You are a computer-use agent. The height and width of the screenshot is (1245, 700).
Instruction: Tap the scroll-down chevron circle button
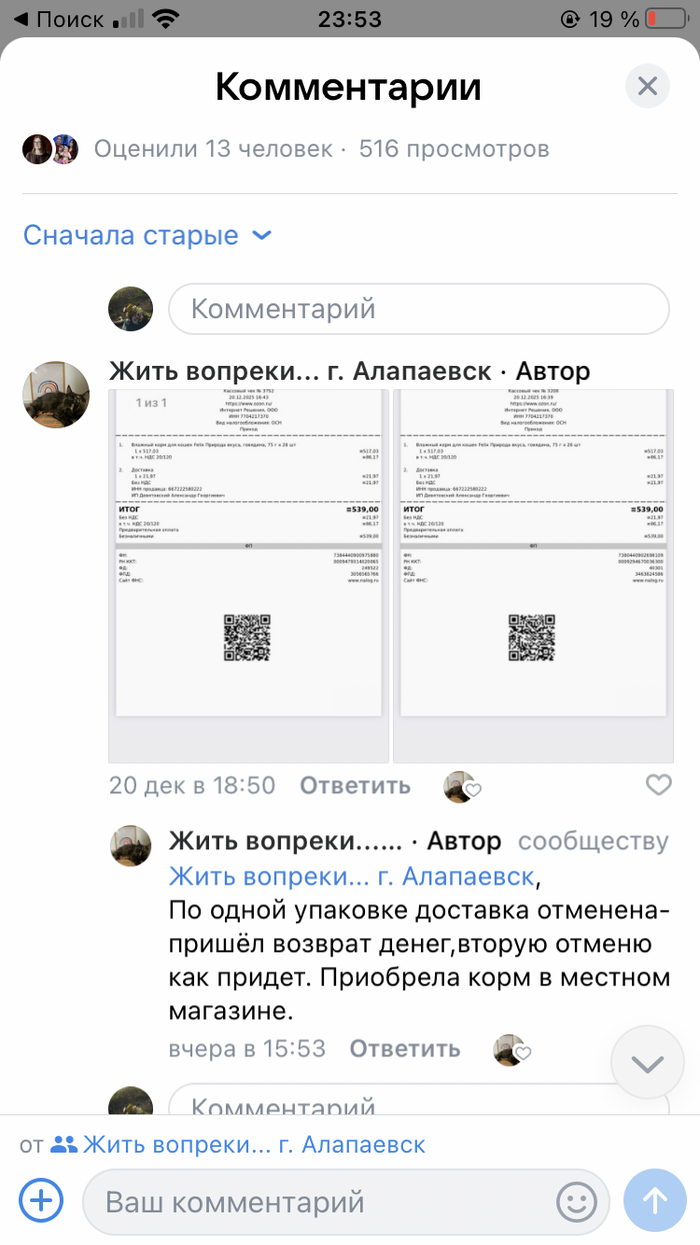pyautogui.click(x=647, y=1063)
